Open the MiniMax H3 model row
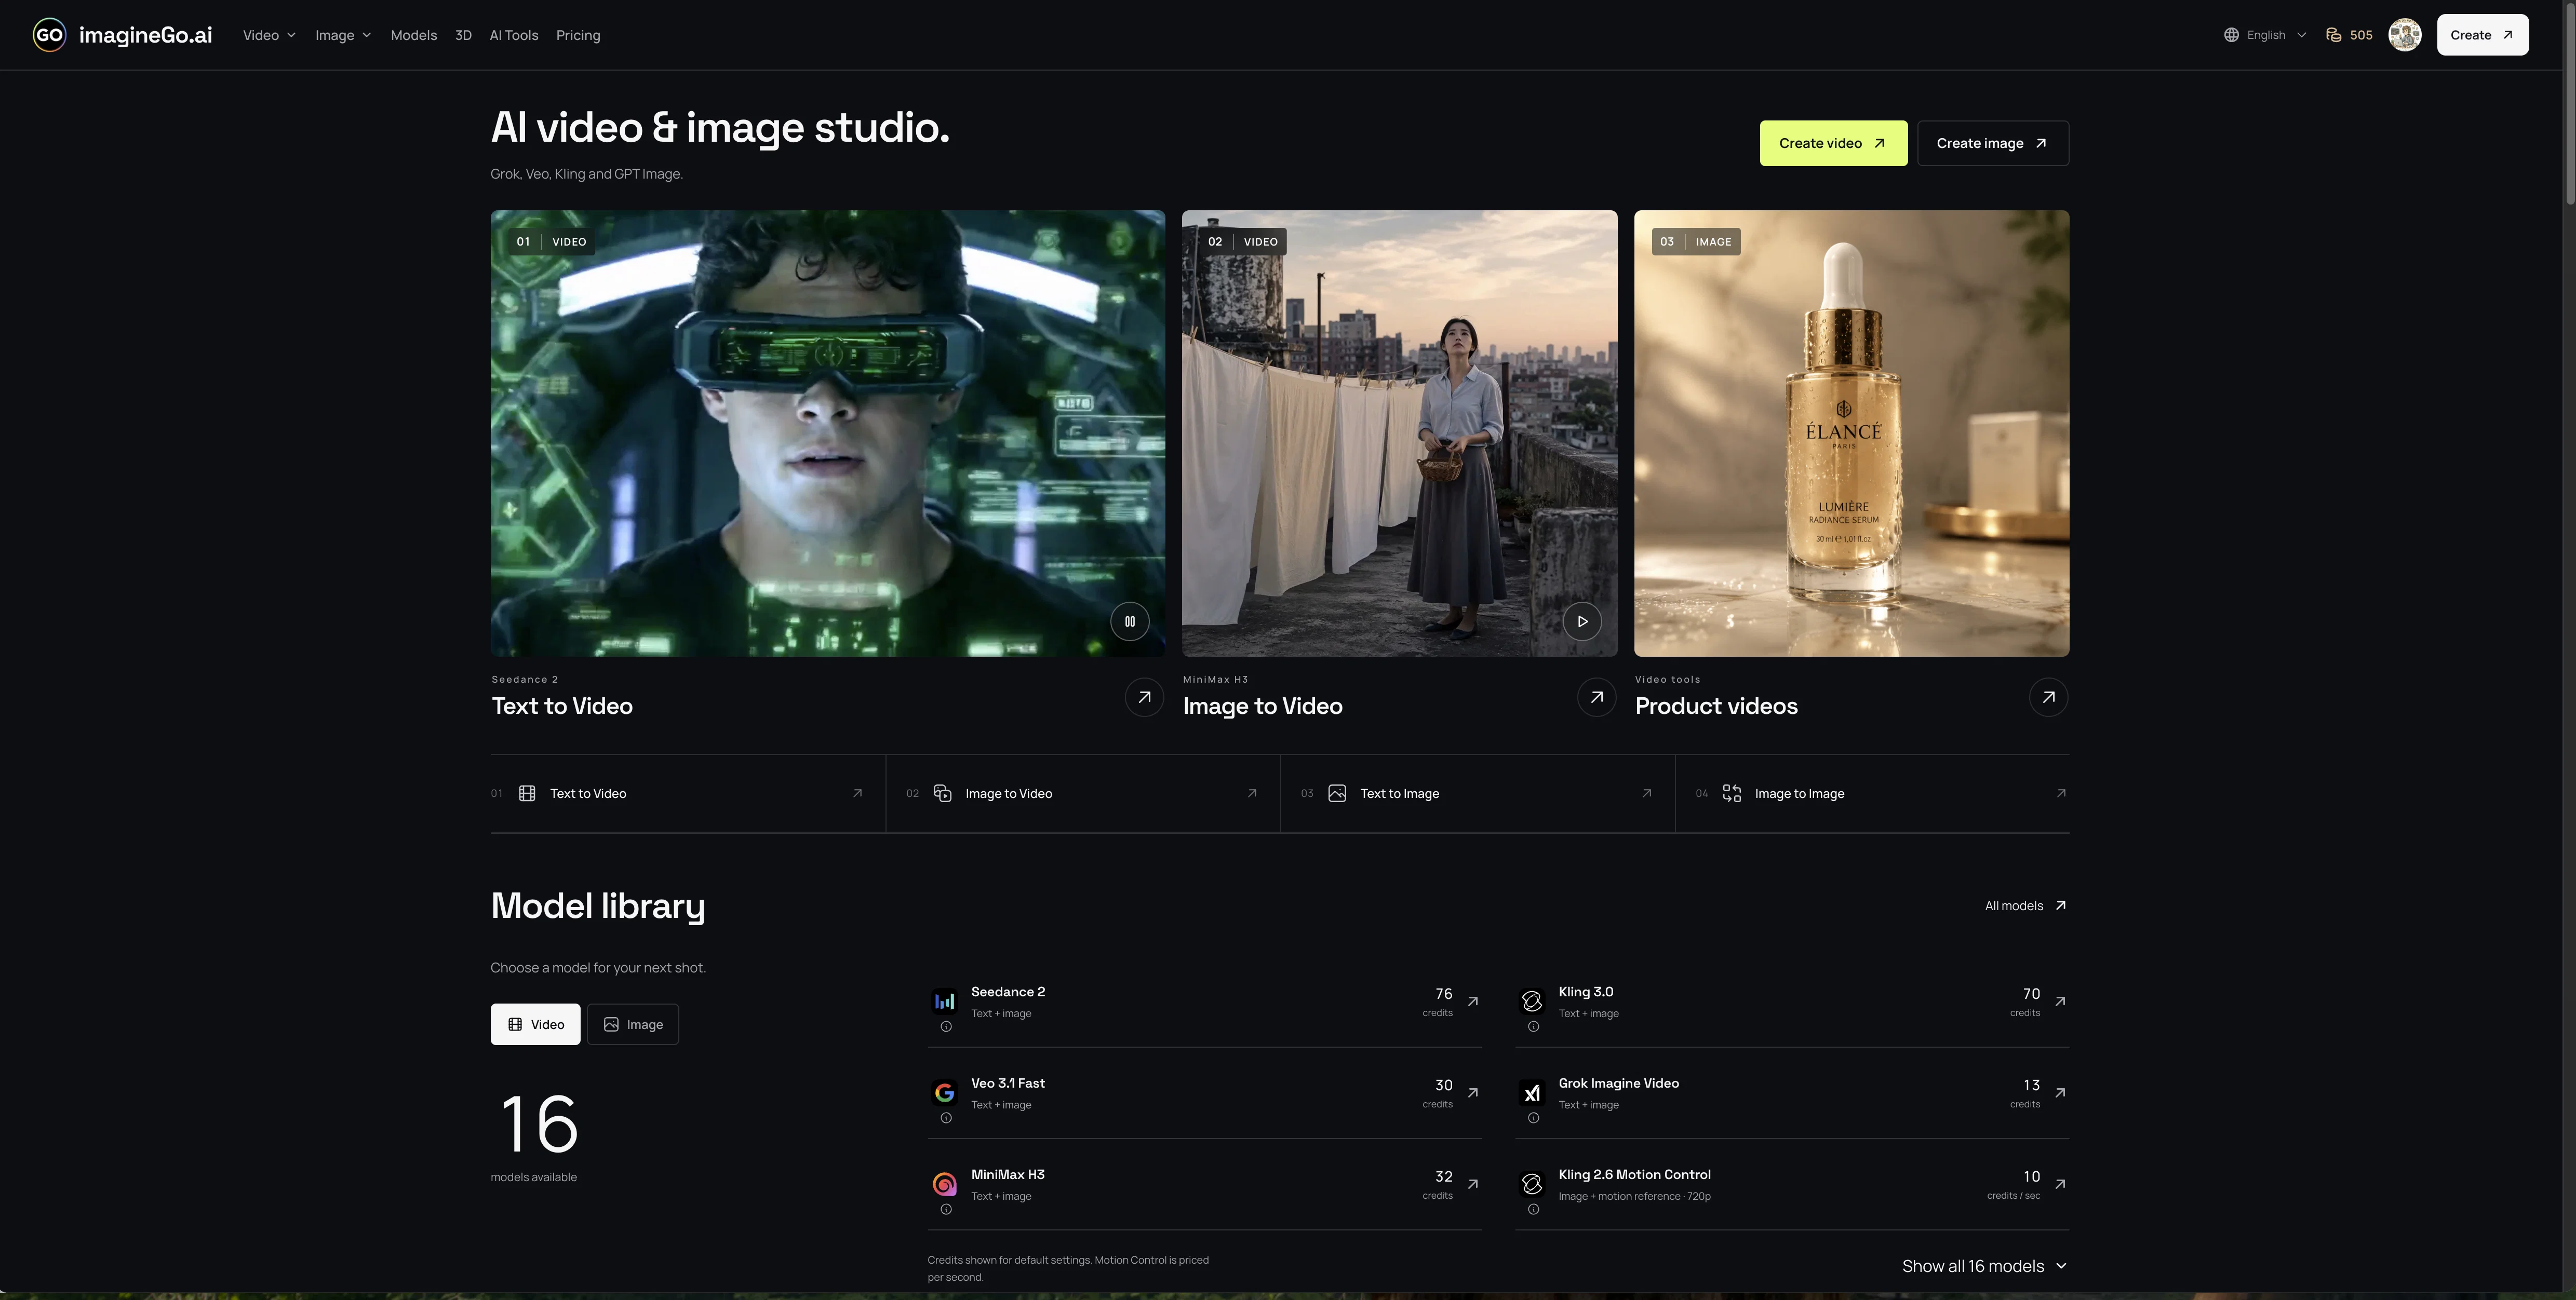Image resolution: width=2576 pixels, height=1300 pixels. click(1204, 1184)
